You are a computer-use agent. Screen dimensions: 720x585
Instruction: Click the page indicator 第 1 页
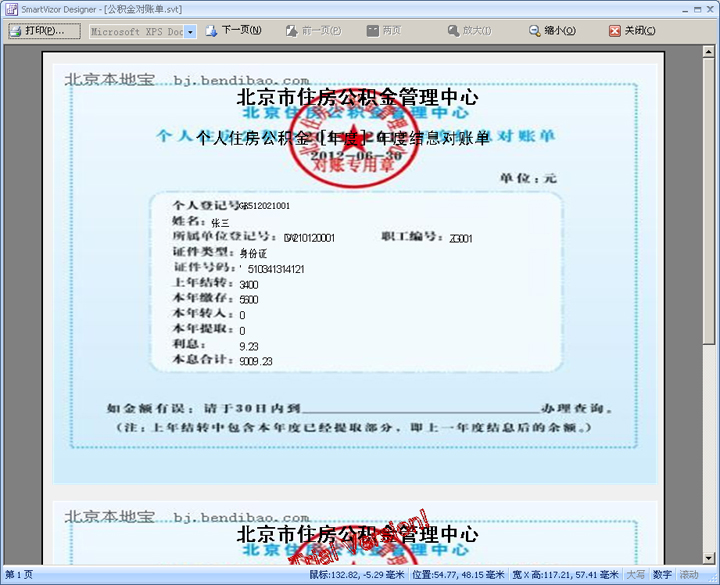pyautogui.click(x=19, y=574)
